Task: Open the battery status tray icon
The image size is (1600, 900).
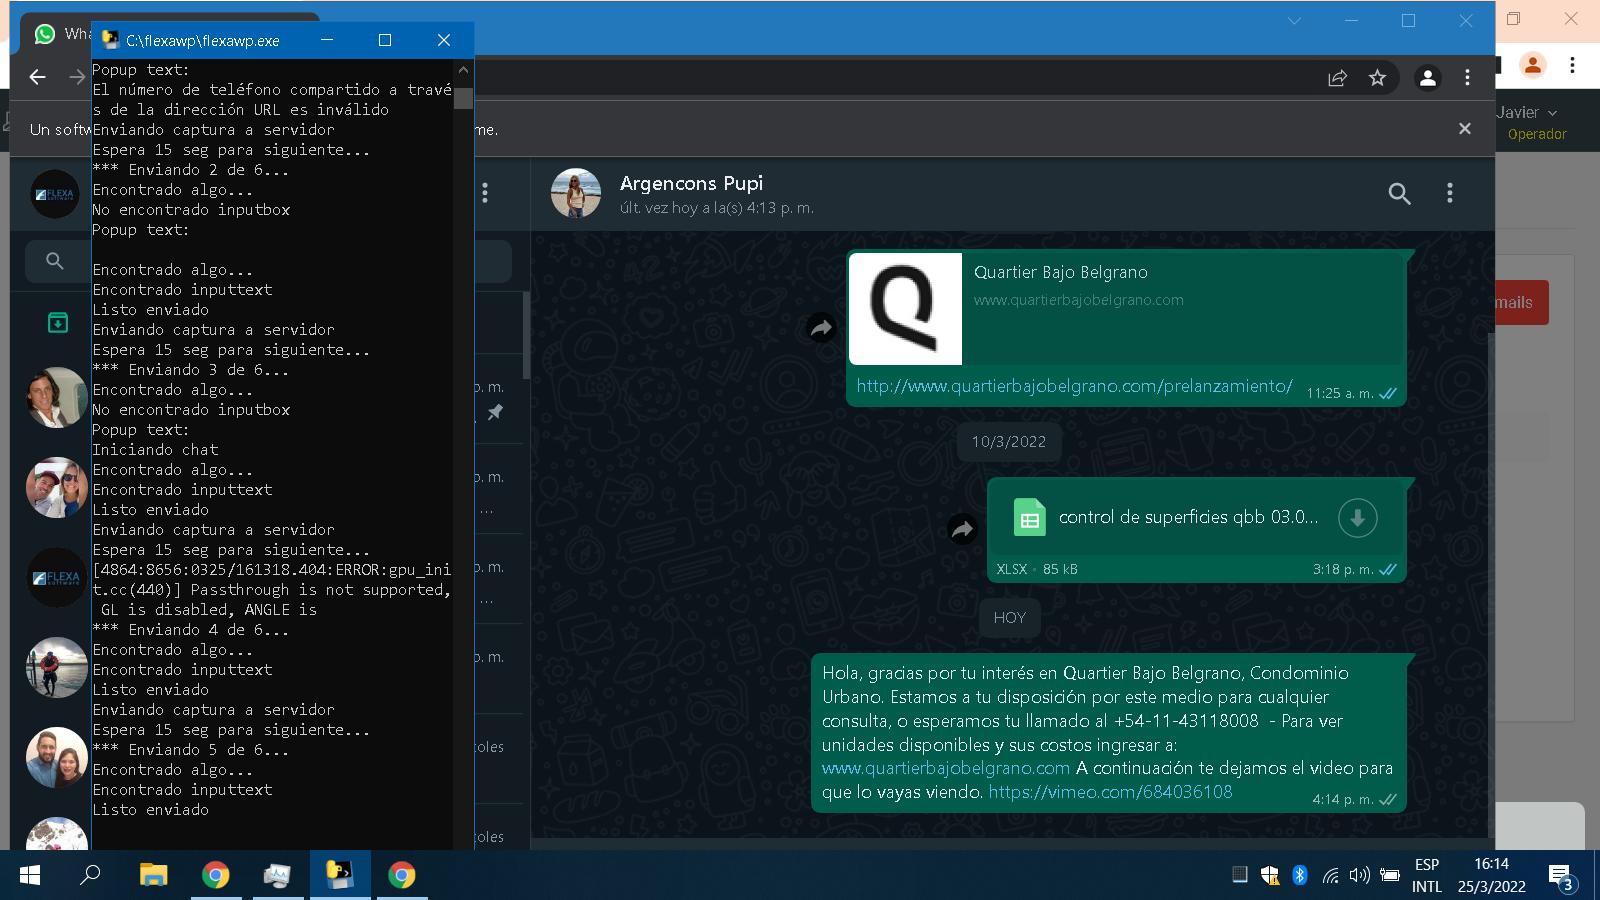Action: (1390, 875)
